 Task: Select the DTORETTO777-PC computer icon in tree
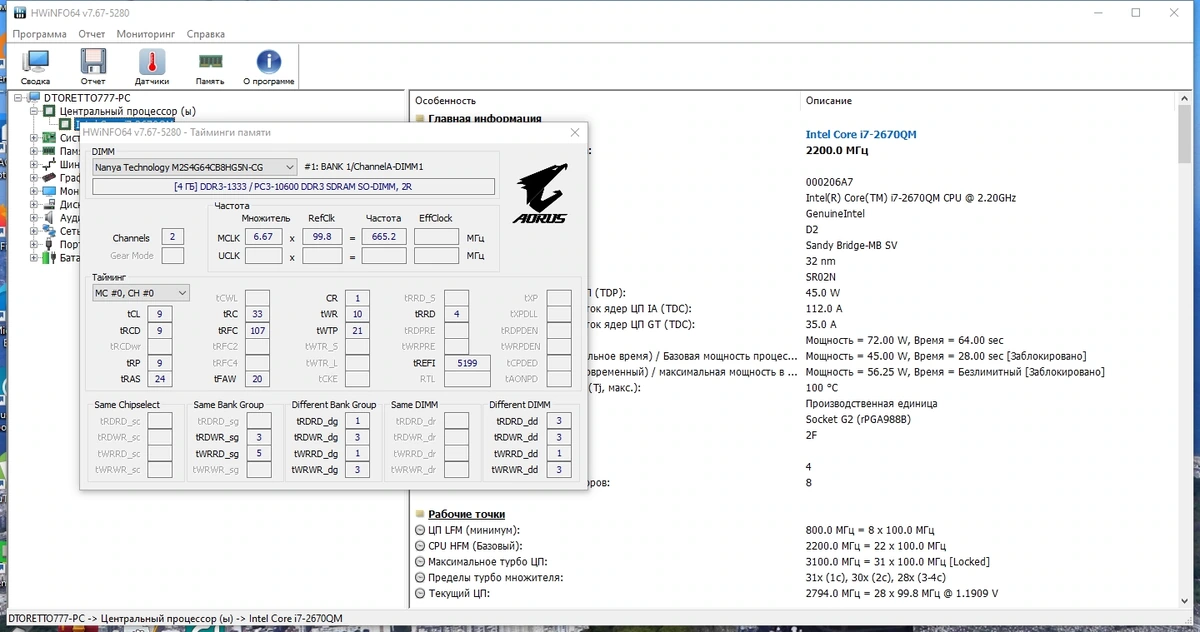[33, 98]
